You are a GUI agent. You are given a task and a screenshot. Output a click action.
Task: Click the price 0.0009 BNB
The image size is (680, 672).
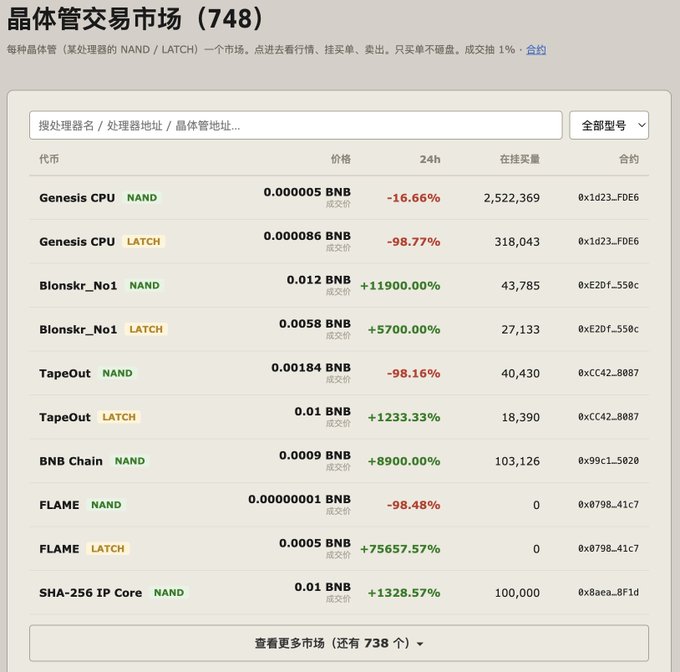(315, 455)
